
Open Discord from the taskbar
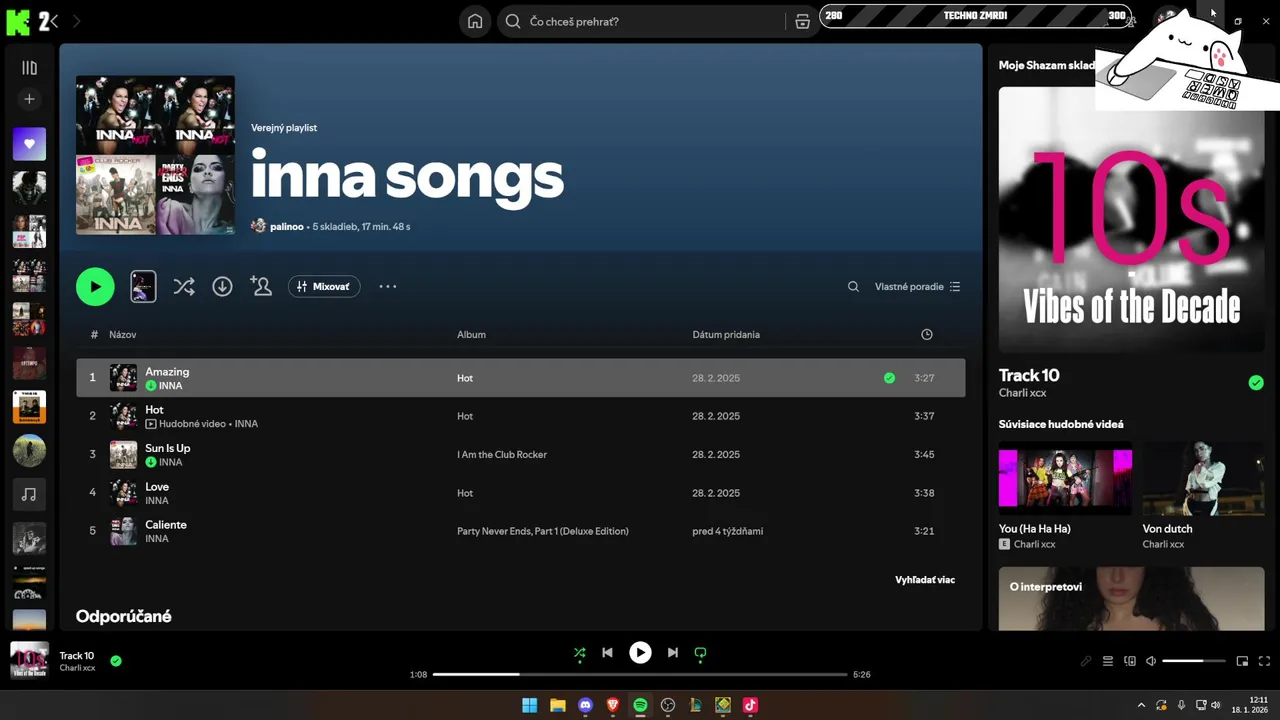tap(586, 705)
